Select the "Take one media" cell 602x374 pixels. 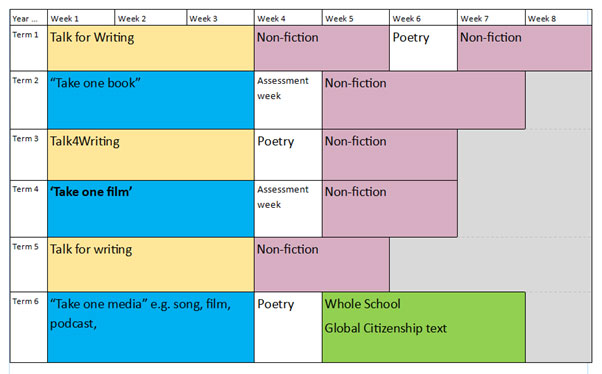pyautogui.click(x=151, y=327)
